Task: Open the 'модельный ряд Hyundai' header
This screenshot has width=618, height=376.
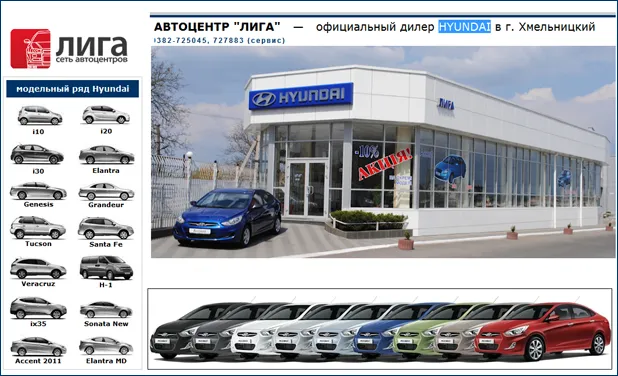Action: click(x=73, y=89)
